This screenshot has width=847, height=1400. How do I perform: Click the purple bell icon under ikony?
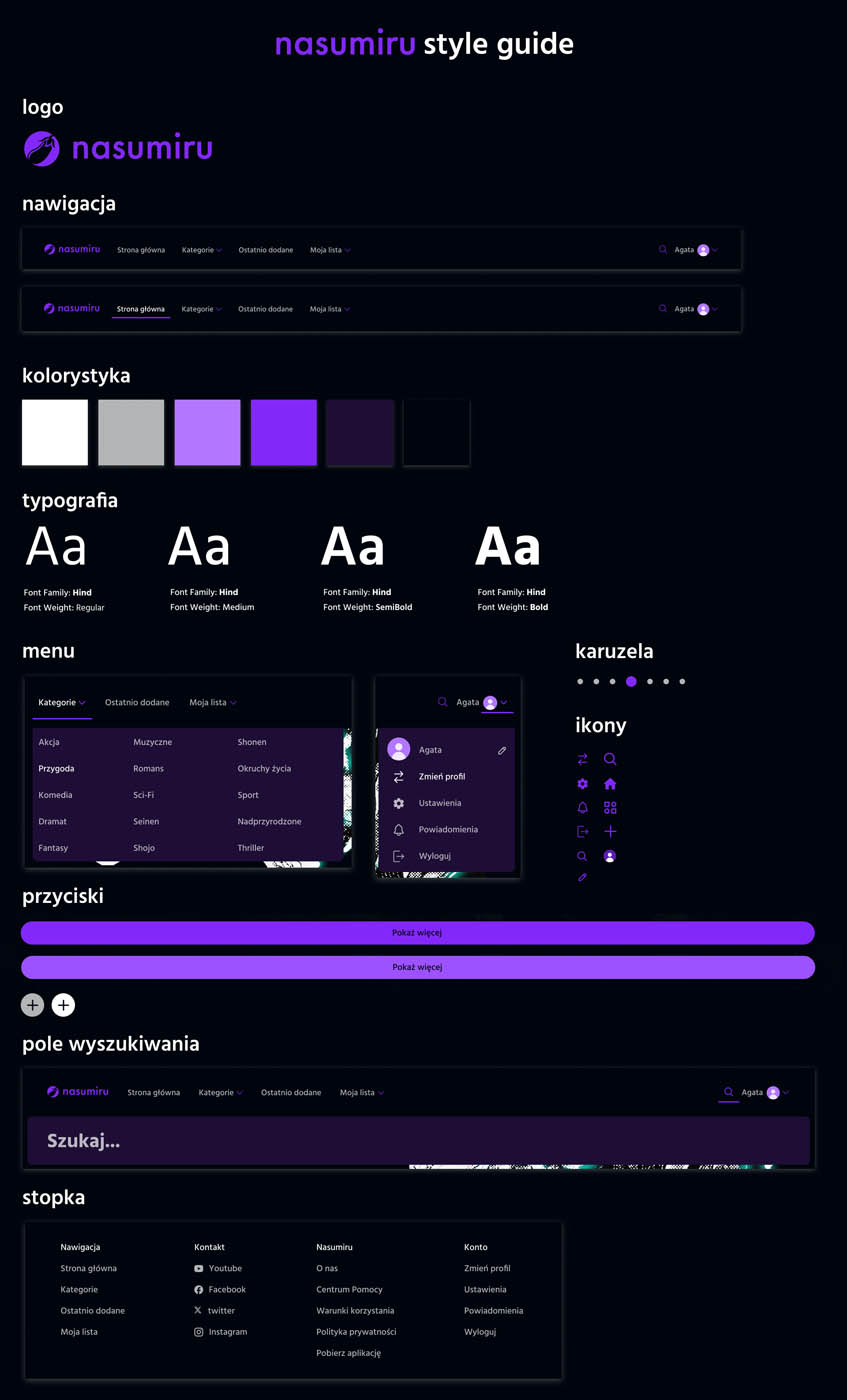click(583, 808)
